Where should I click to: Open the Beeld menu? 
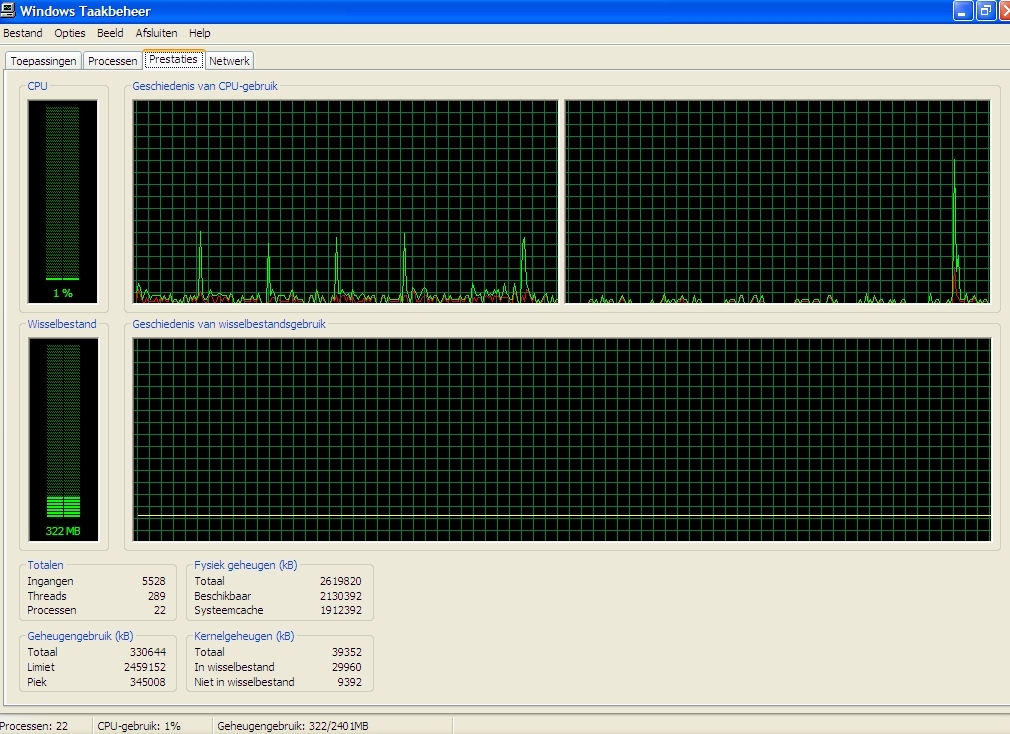[110, 33]
